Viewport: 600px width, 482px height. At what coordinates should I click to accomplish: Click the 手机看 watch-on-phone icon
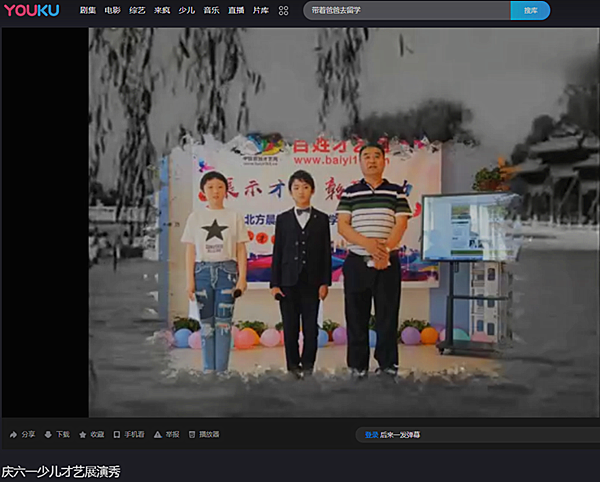(117, 435)
